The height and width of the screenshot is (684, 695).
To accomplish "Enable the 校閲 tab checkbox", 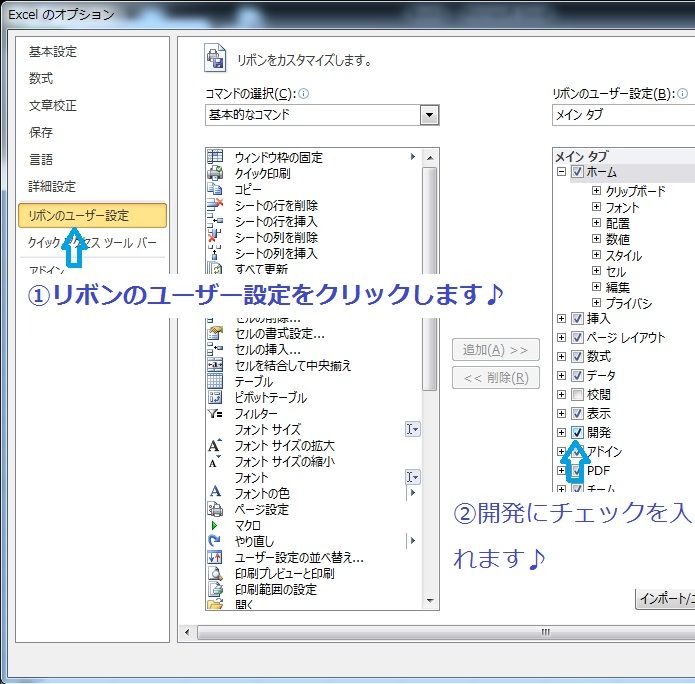I will click(577, 394).
